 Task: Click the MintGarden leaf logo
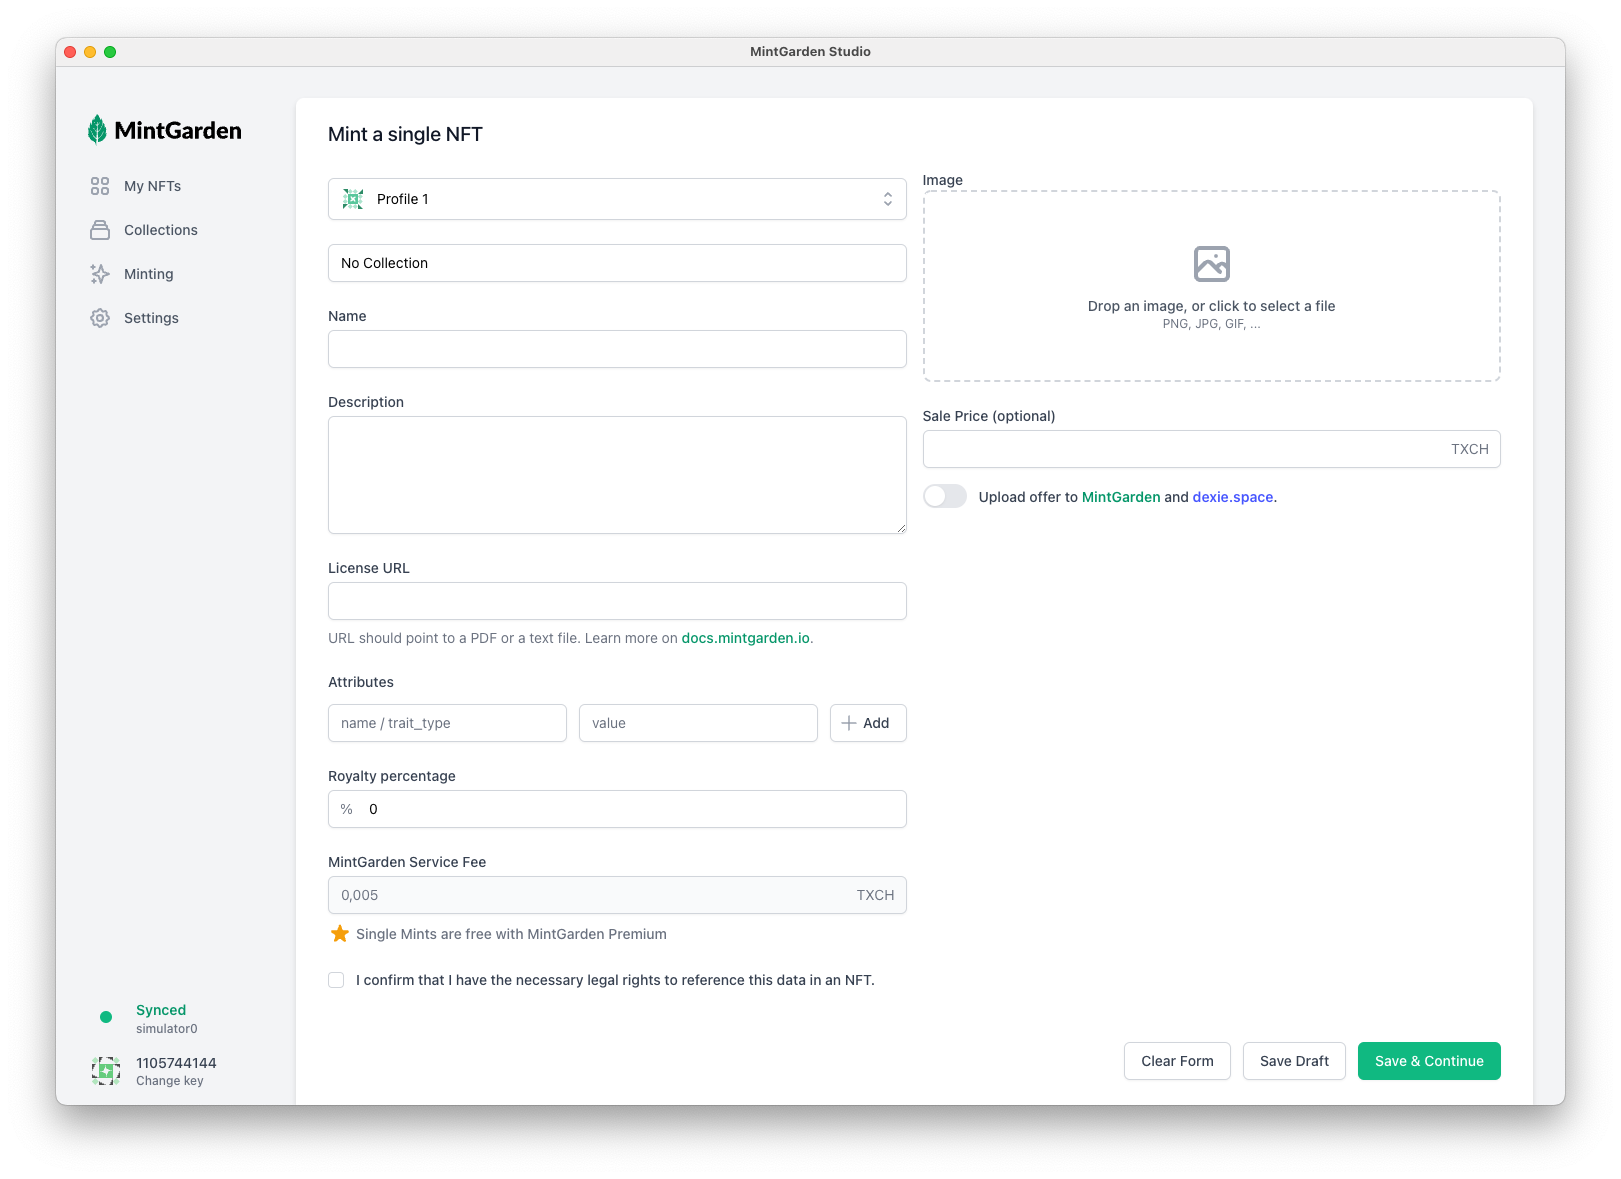pos(97,130)
